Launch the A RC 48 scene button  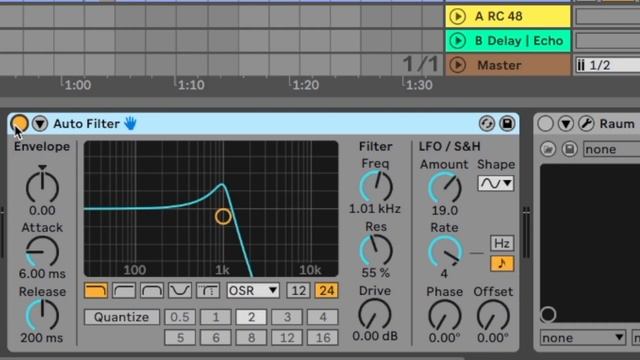[x=458, y=16]
